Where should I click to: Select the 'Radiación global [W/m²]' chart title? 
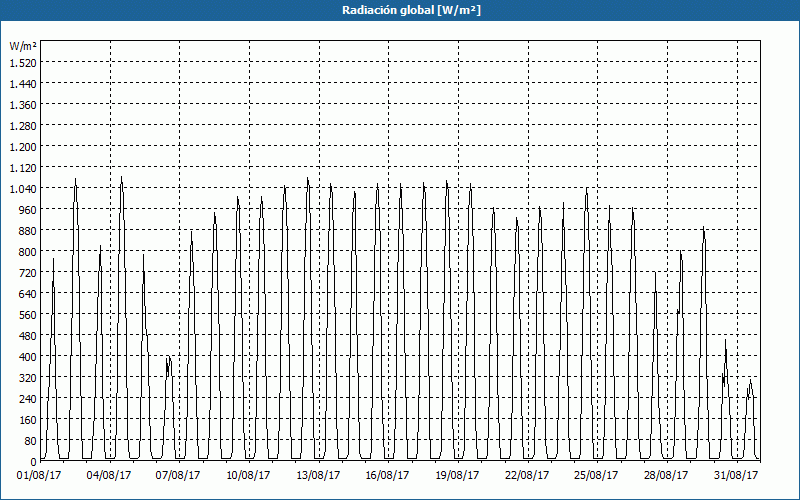[x=411, y=10]
